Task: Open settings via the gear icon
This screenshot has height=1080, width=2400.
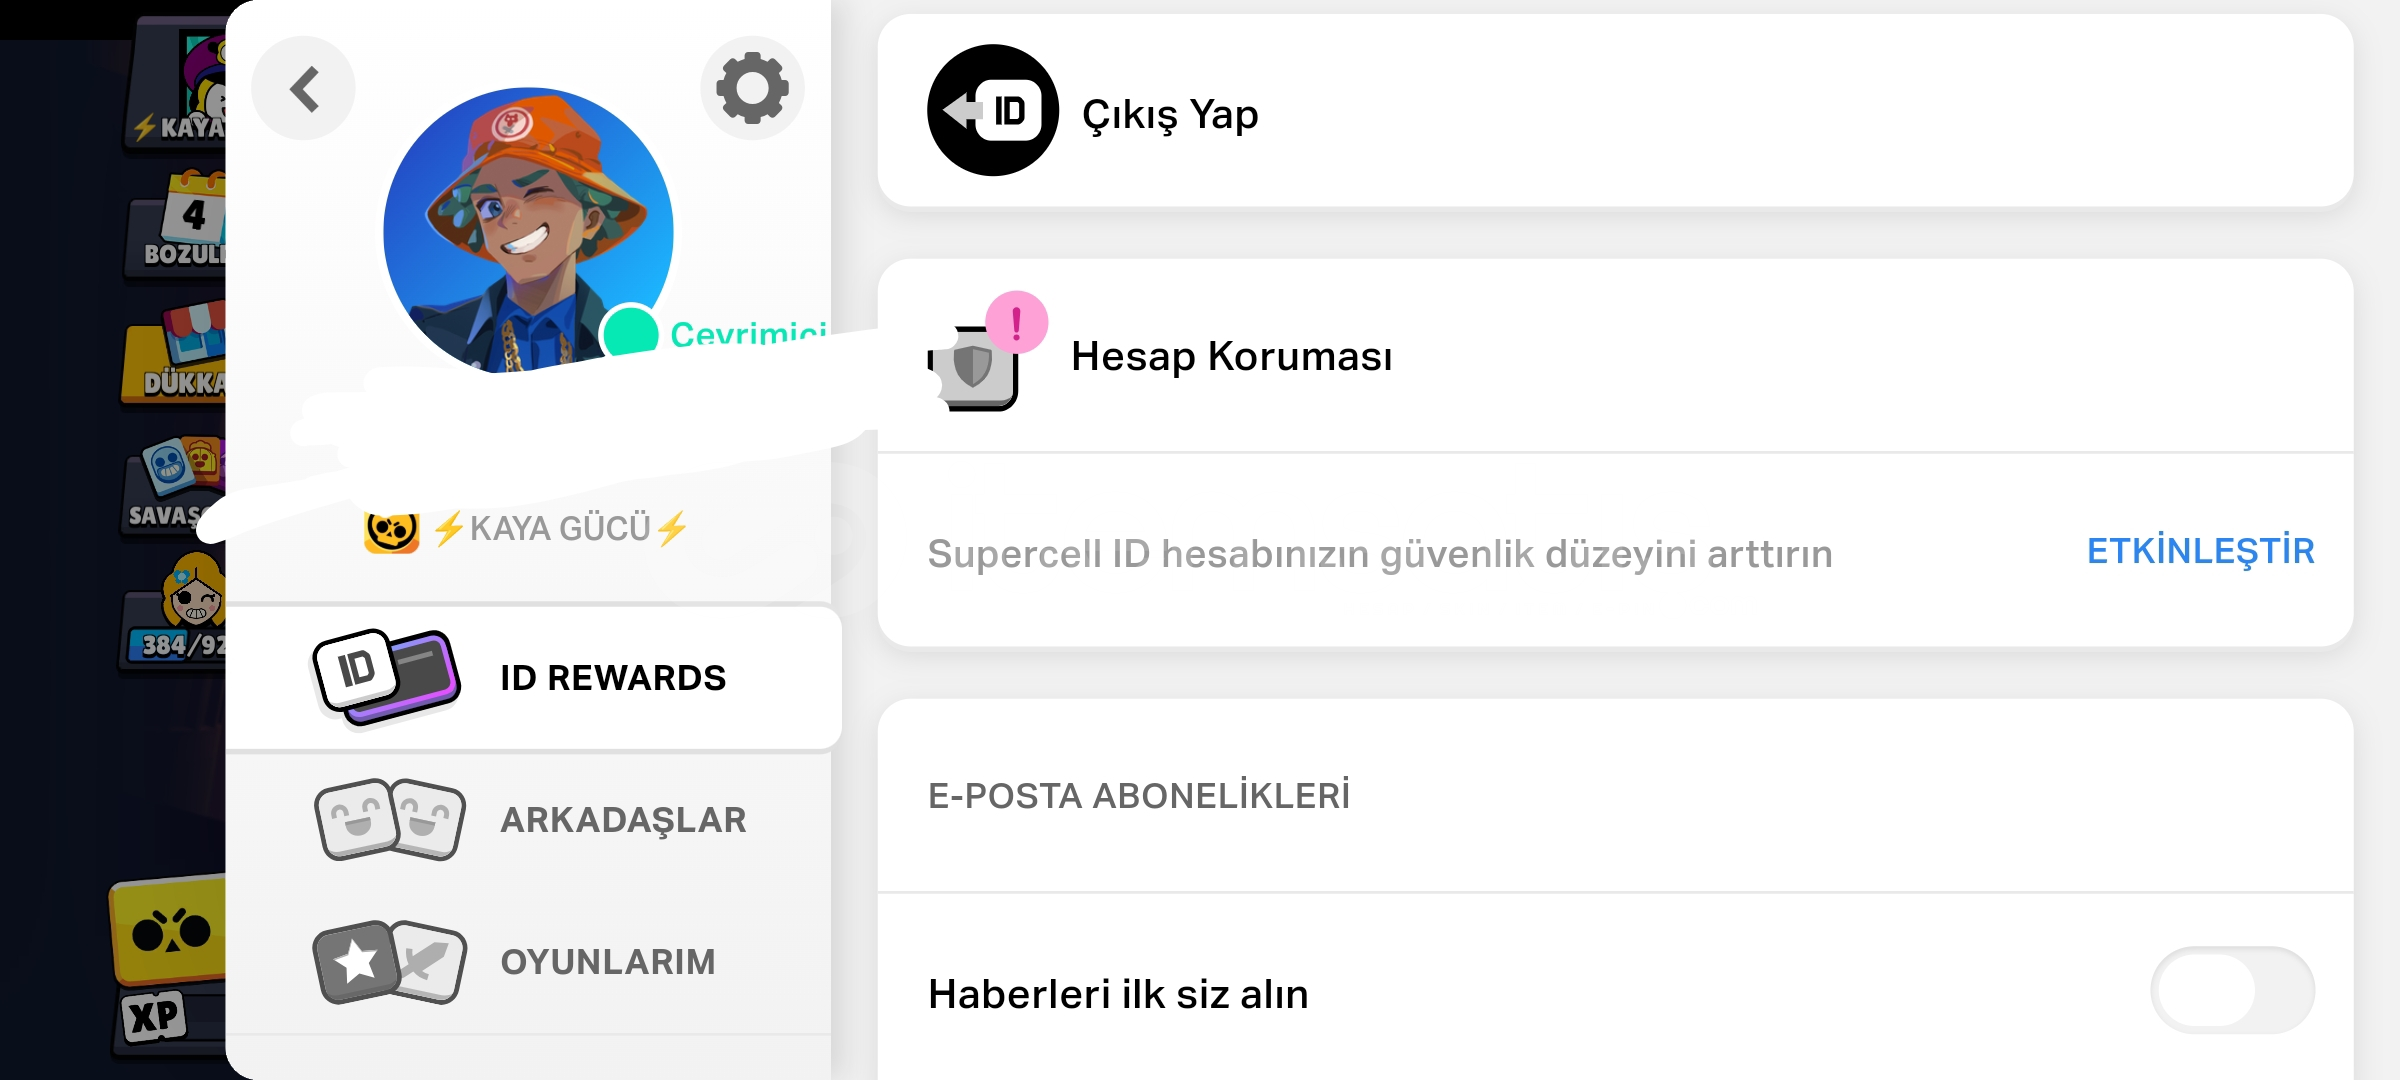Action: 752,88
